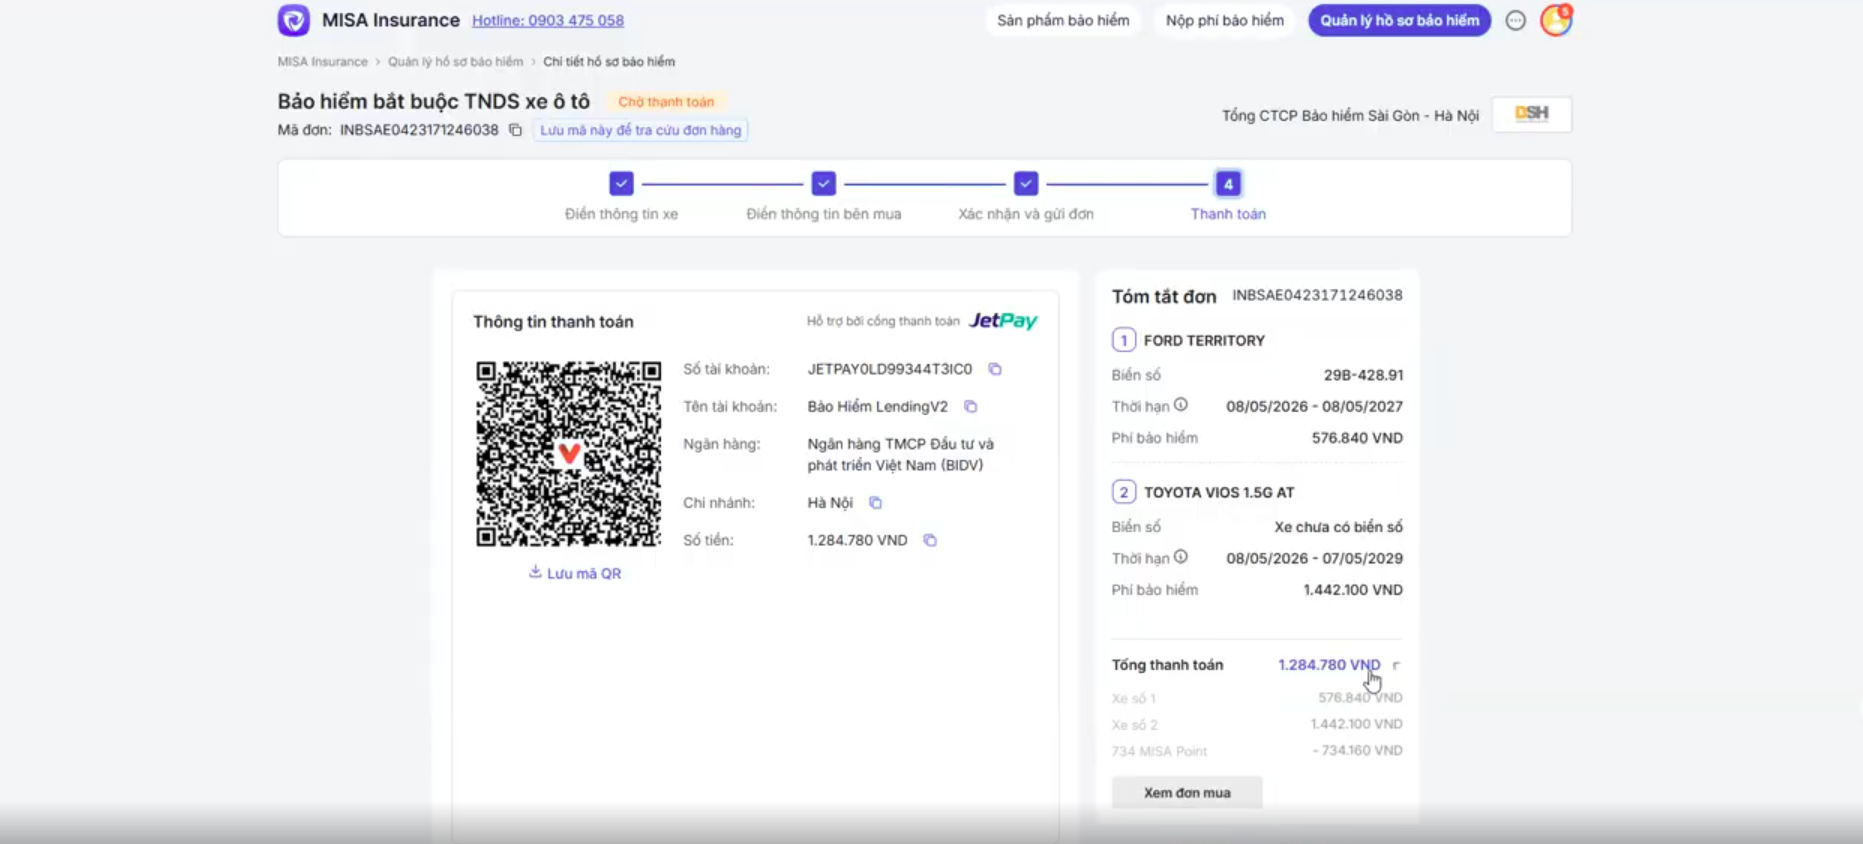Click license plate value 29B-428.91
The image size is (1863, 844).
point(1363,375)
